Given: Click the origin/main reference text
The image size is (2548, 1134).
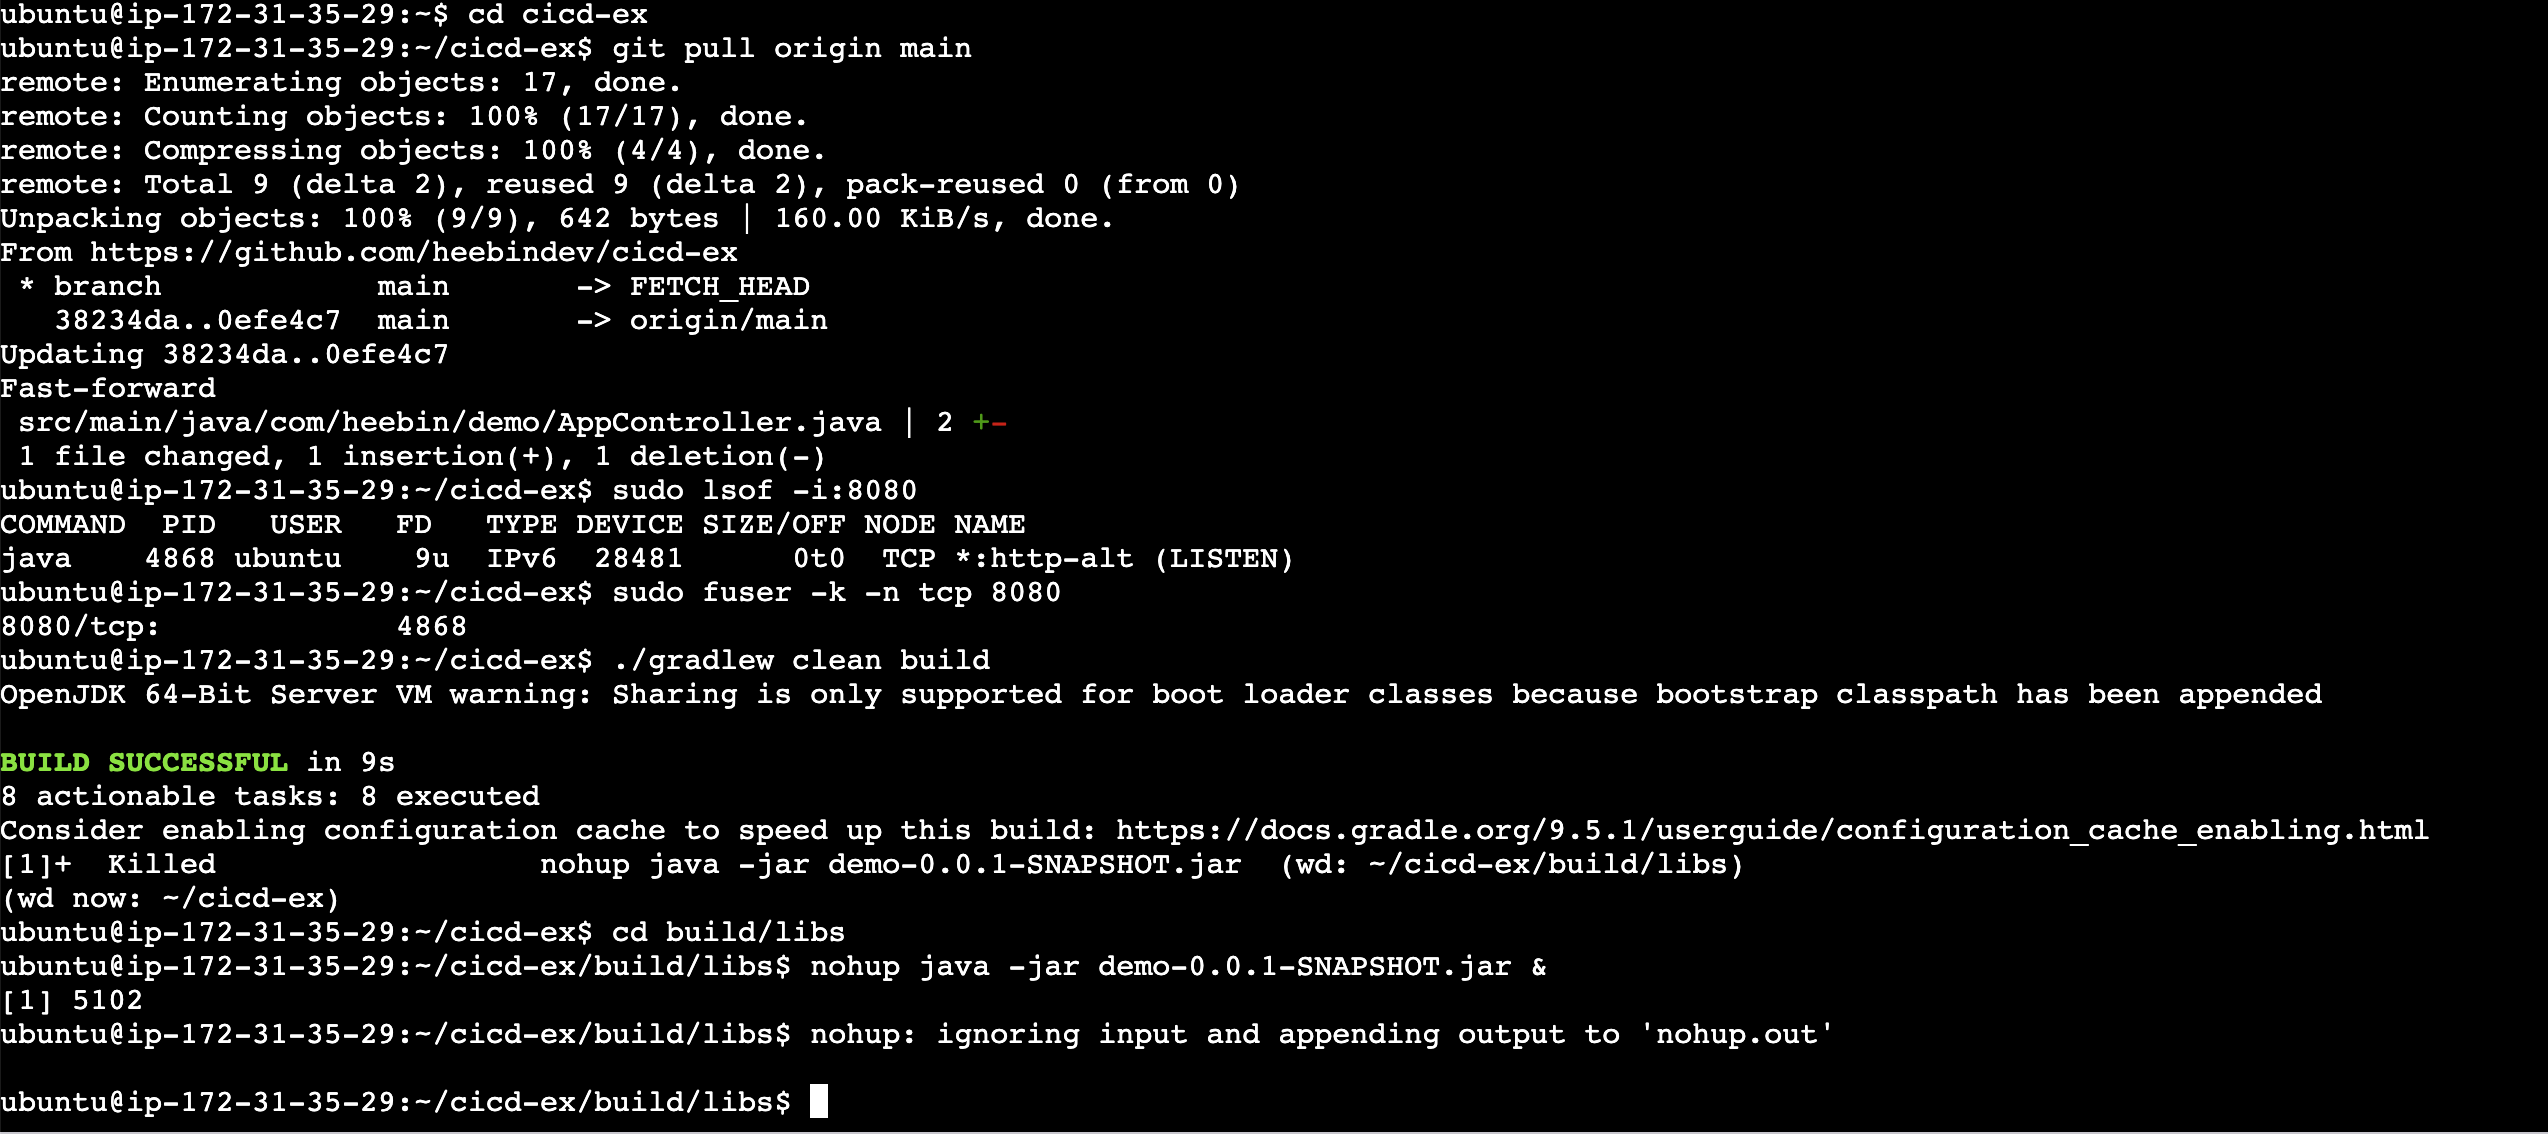Looking at the screenshot, I should click(x=729, y=320).
